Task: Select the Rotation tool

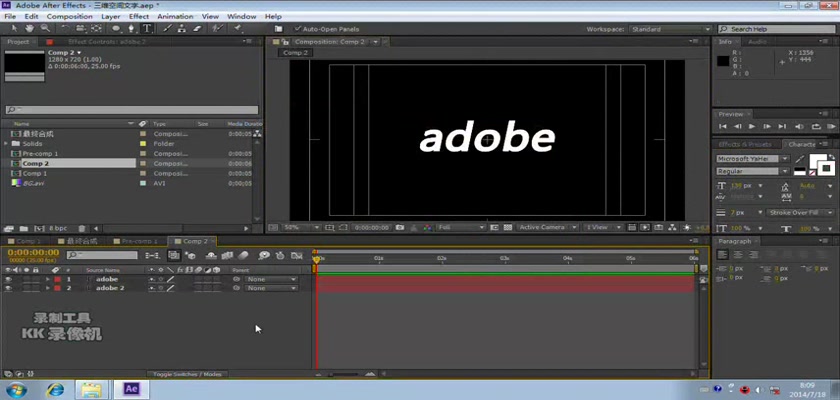Action: pos(65,29)
